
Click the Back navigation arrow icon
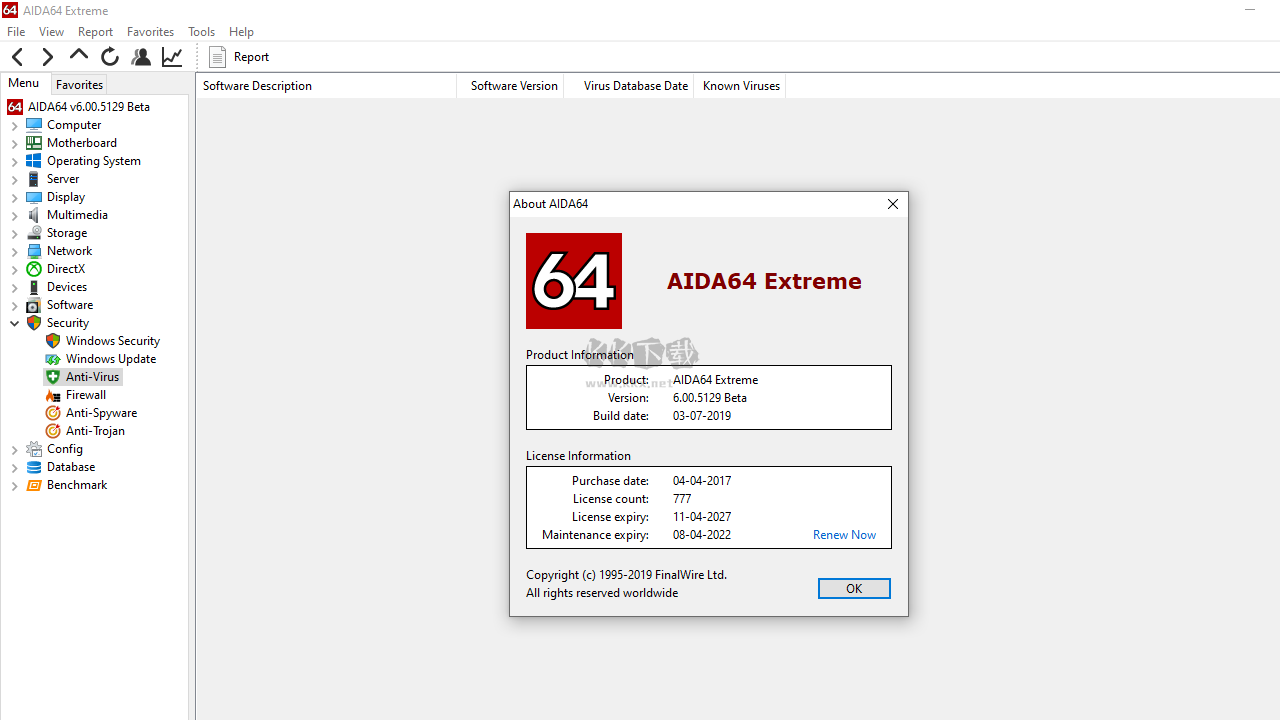(x=17, y=57)
